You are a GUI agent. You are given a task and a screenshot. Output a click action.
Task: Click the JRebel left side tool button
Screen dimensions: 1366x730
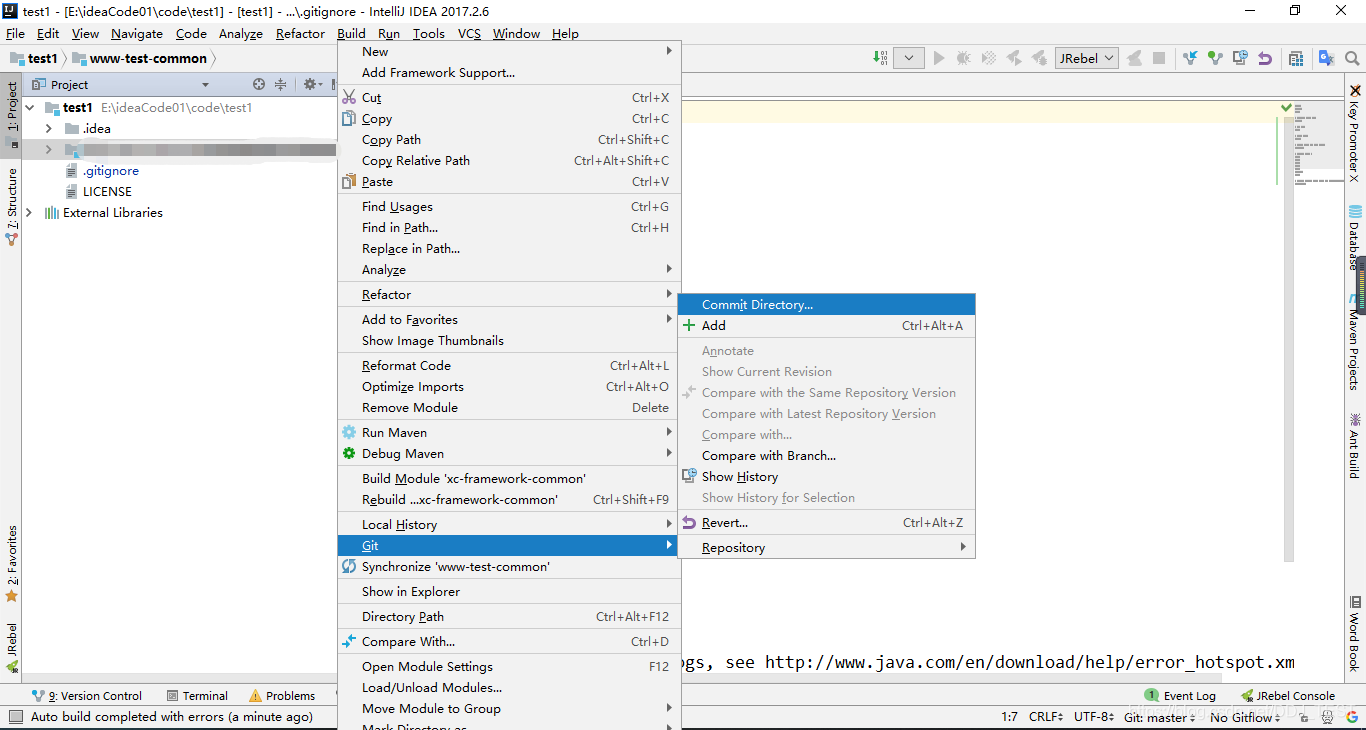[12, 646]
